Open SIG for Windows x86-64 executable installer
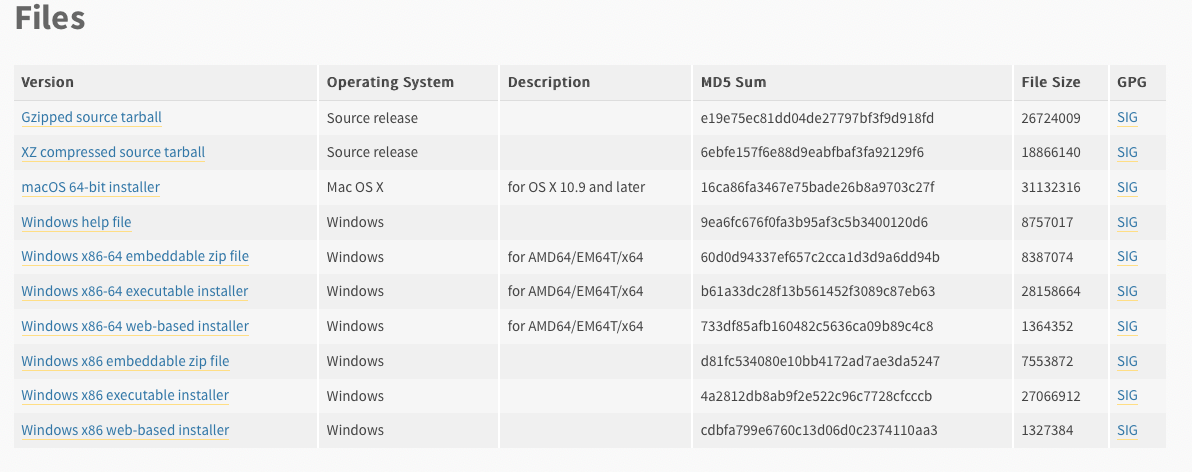Screen dimensions: 1192x472 point(1127,291)
